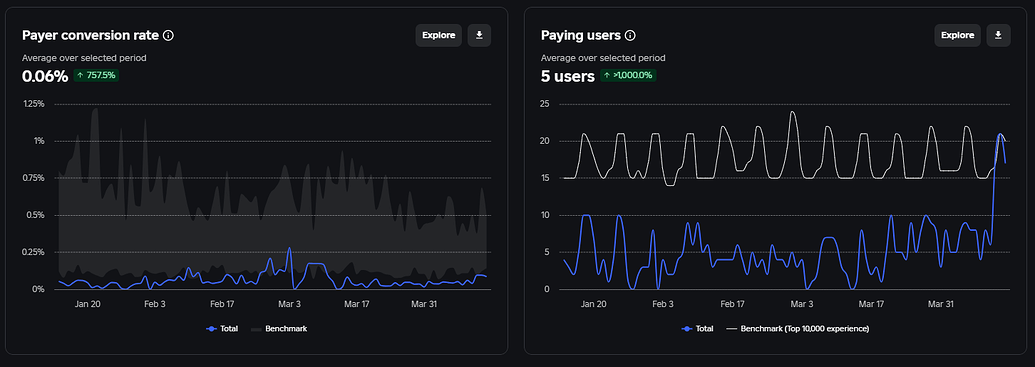The width and height of the screenshot is (1035, 367).
Task: Click Feb 3 label on Payer conversion chart
Action: pos(154,304)
